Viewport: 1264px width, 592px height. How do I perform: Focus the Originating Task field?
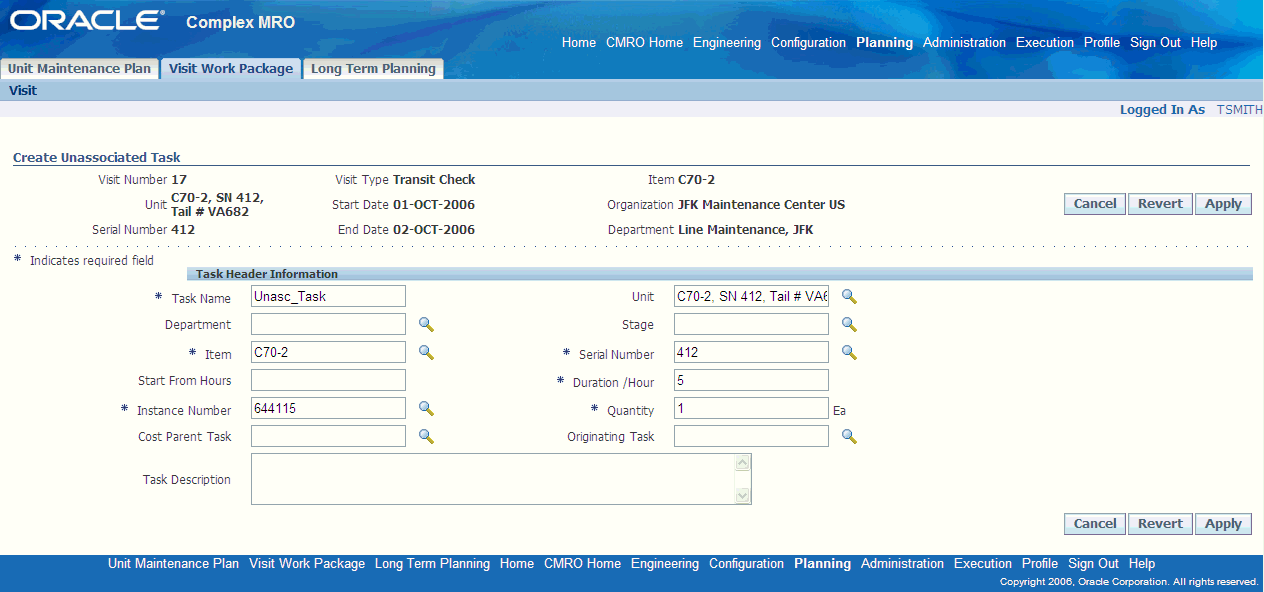point(751,436)
